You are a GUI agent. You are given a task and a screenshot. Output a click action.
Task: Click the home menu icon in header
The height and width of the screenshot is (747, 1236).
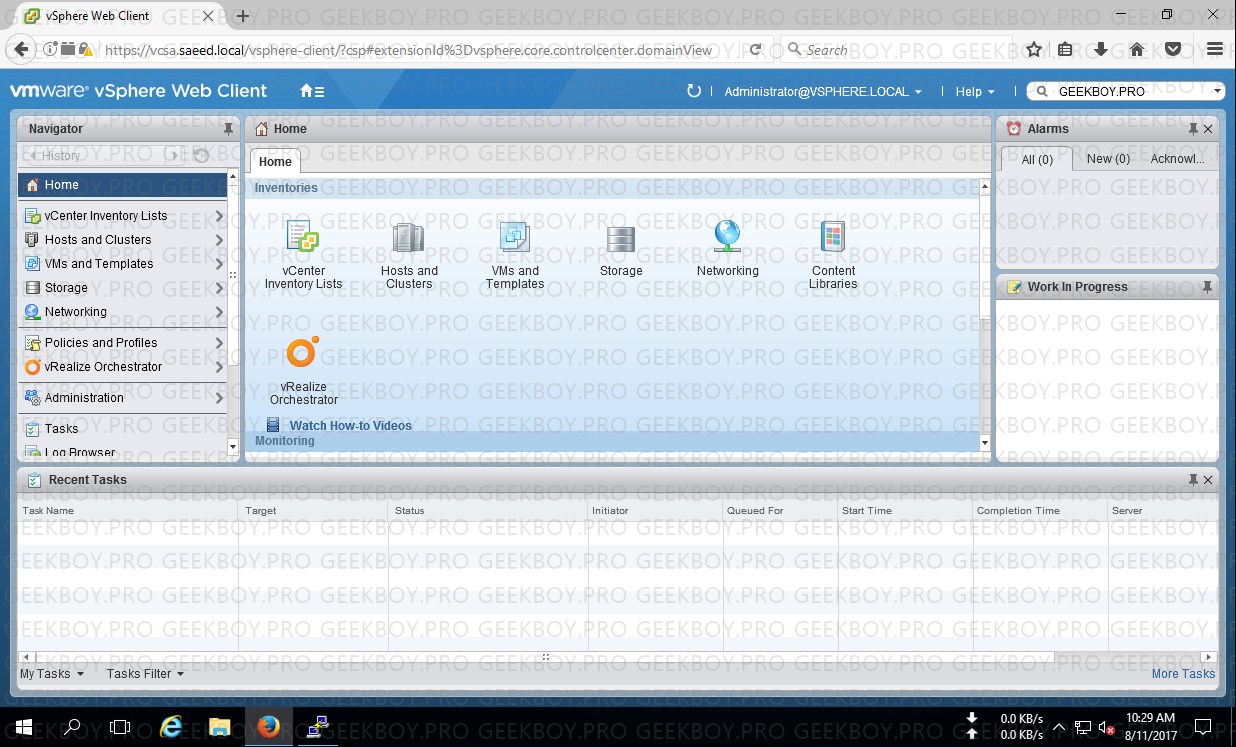click(x=312, y=91)
